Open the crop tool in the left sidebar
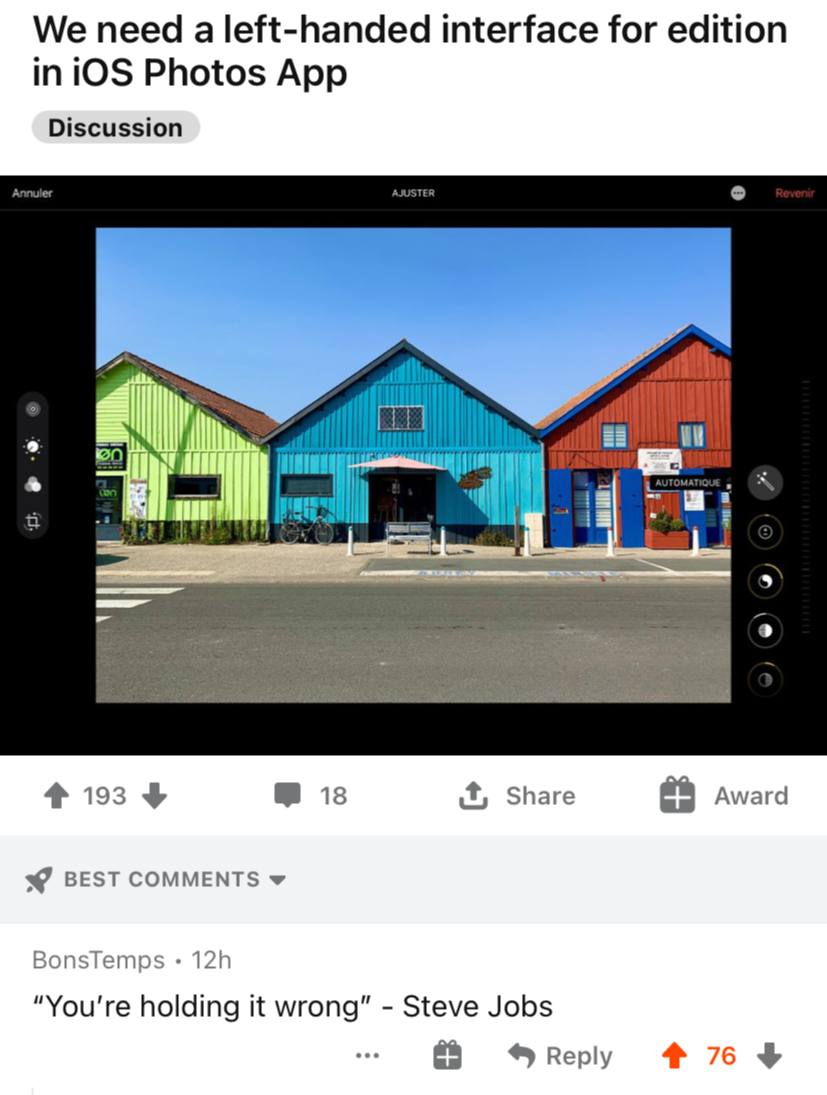 click(x=33, y=520)
